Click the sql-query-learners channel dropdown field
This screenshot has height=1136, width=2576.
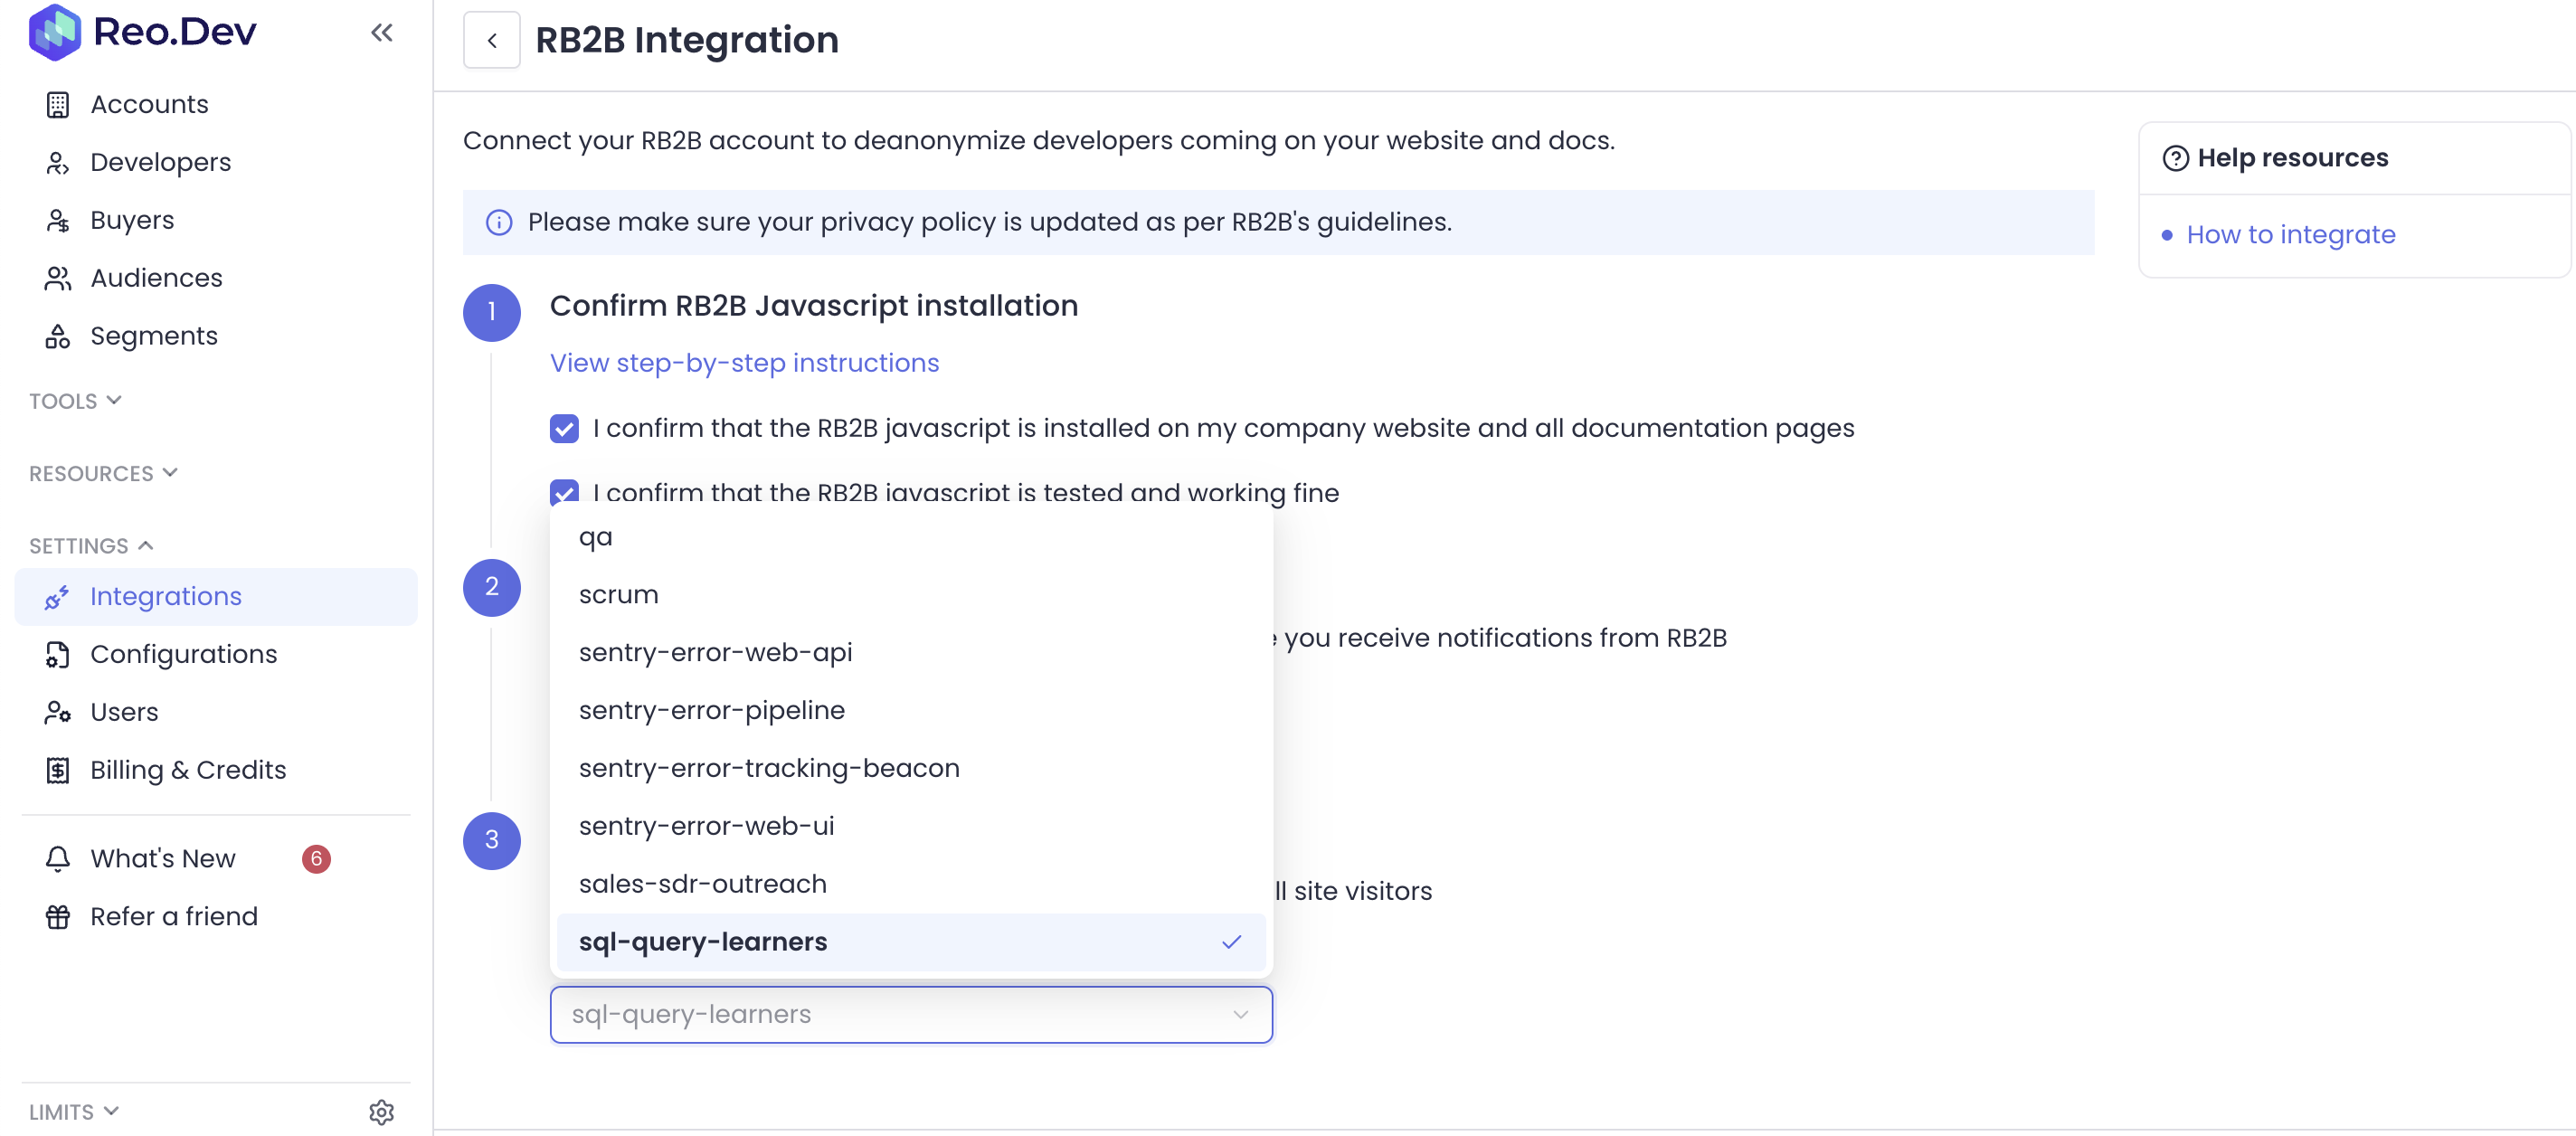[910, 1014]
